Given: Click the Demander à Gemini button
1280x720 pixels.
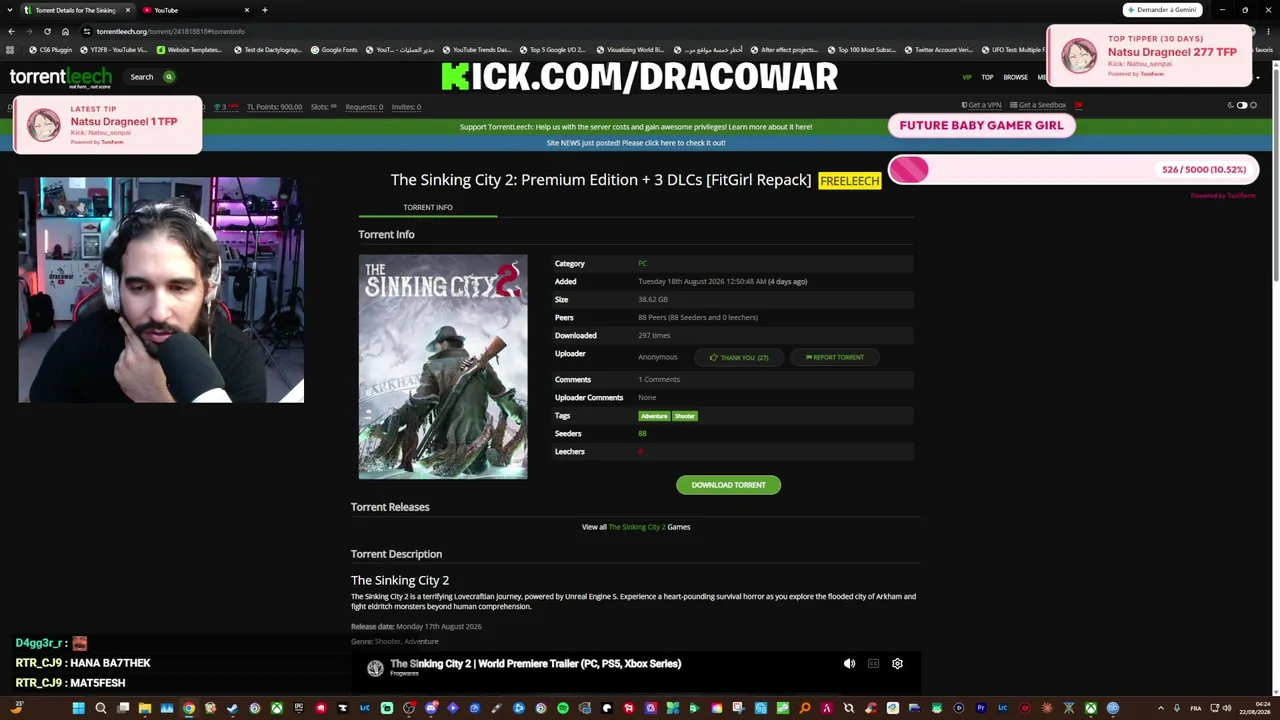Looking at the screenshot, I should (x=1162, y=10).
